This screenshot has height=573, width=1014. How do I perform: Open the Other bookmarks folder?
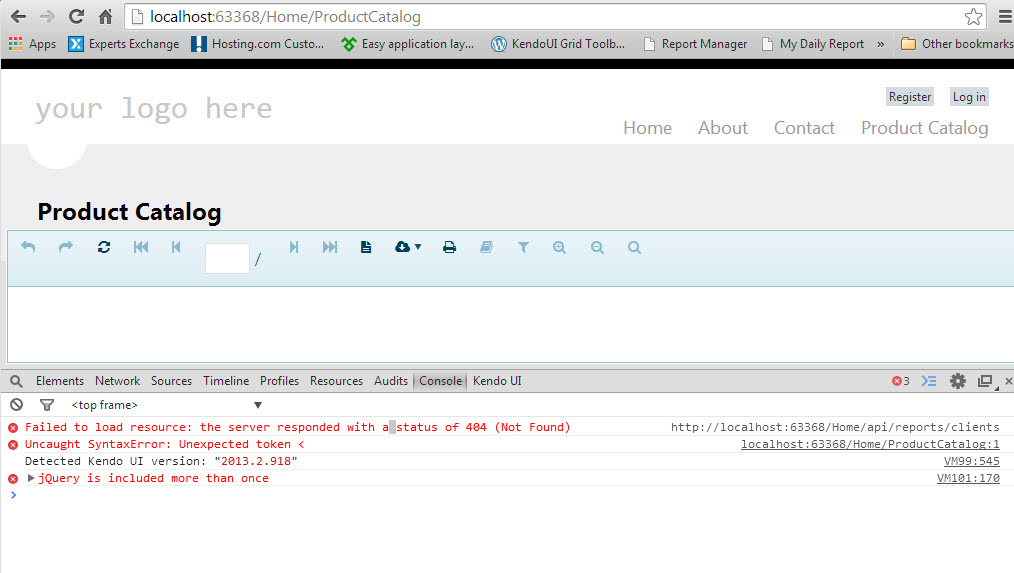(x=957, y=44)
